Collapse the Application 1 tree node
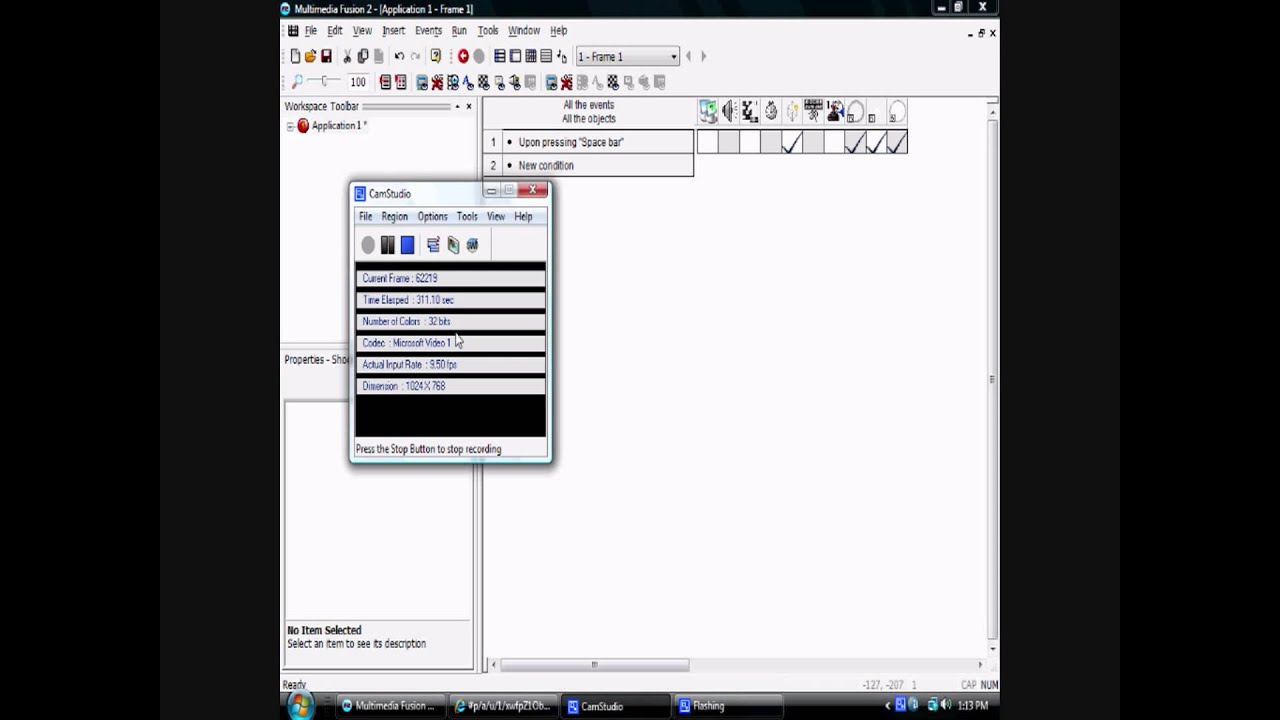Screen dimensions: 1280x720 tap(290, 126)
